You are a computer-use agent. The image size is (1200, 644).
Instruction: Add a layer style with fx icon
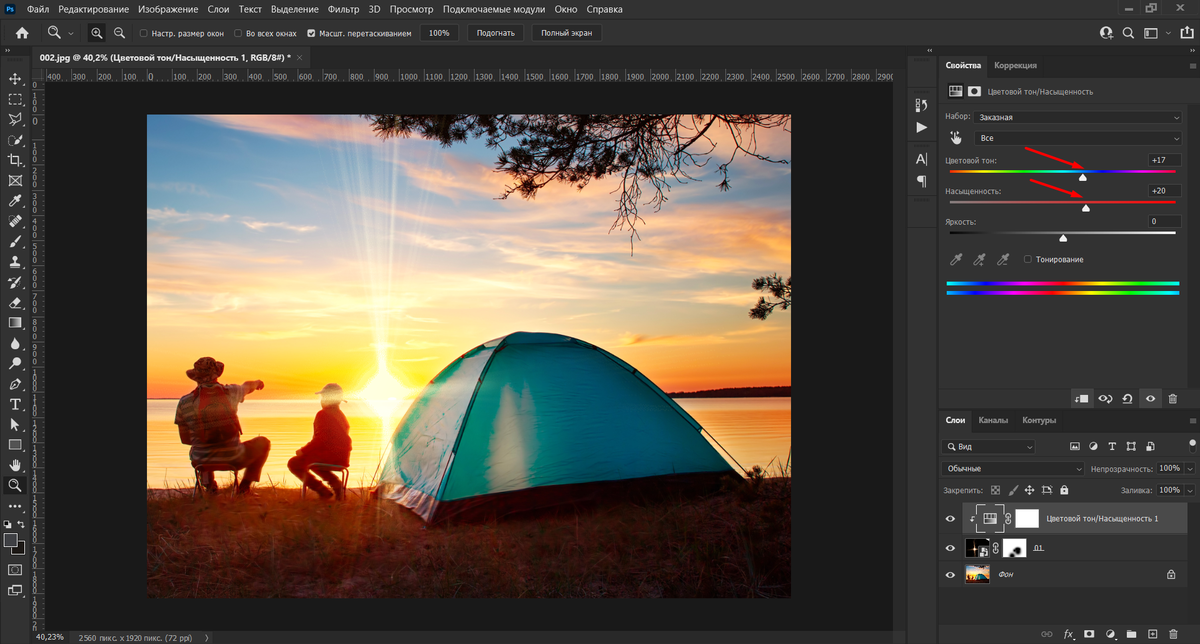click(x=1068, y=634)
